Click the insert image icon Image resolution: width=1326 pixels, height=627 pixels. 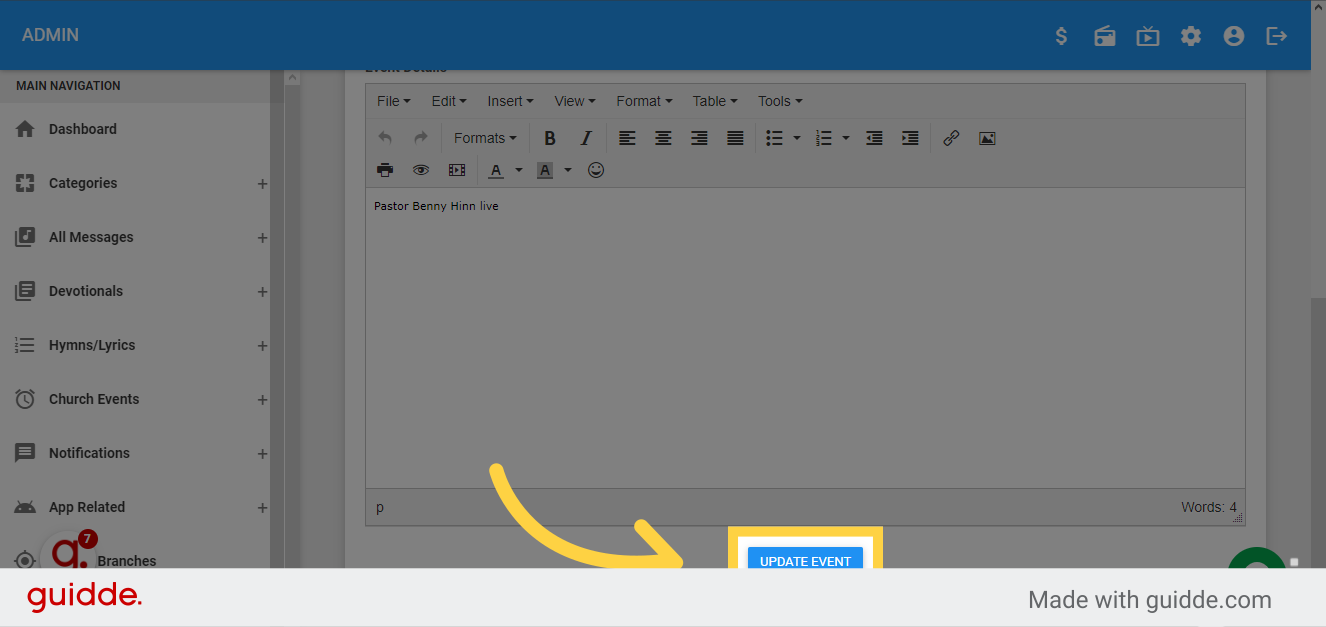pyautogui.click(x=987, y=138)
